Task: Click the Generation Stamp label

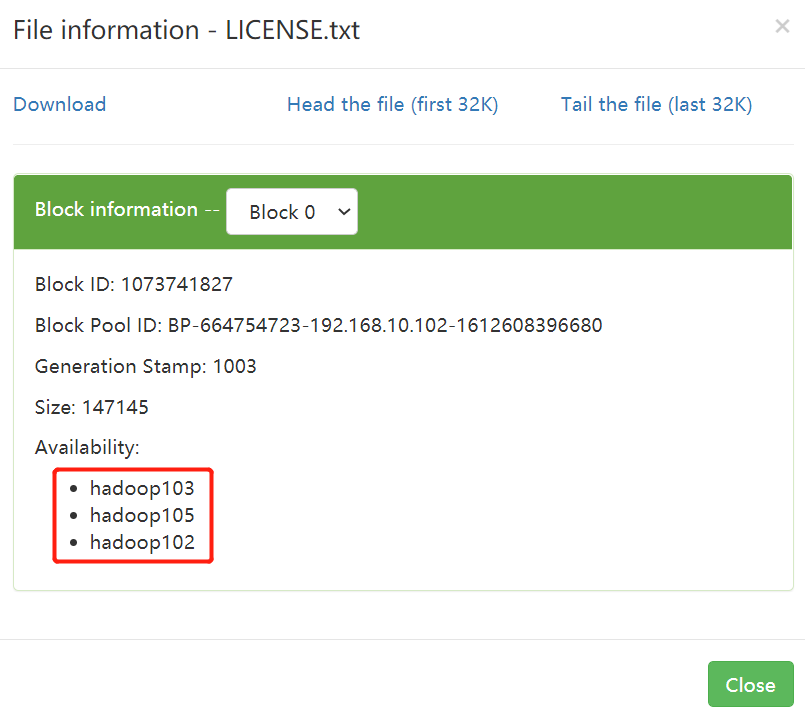Action: tap(120, 366)
